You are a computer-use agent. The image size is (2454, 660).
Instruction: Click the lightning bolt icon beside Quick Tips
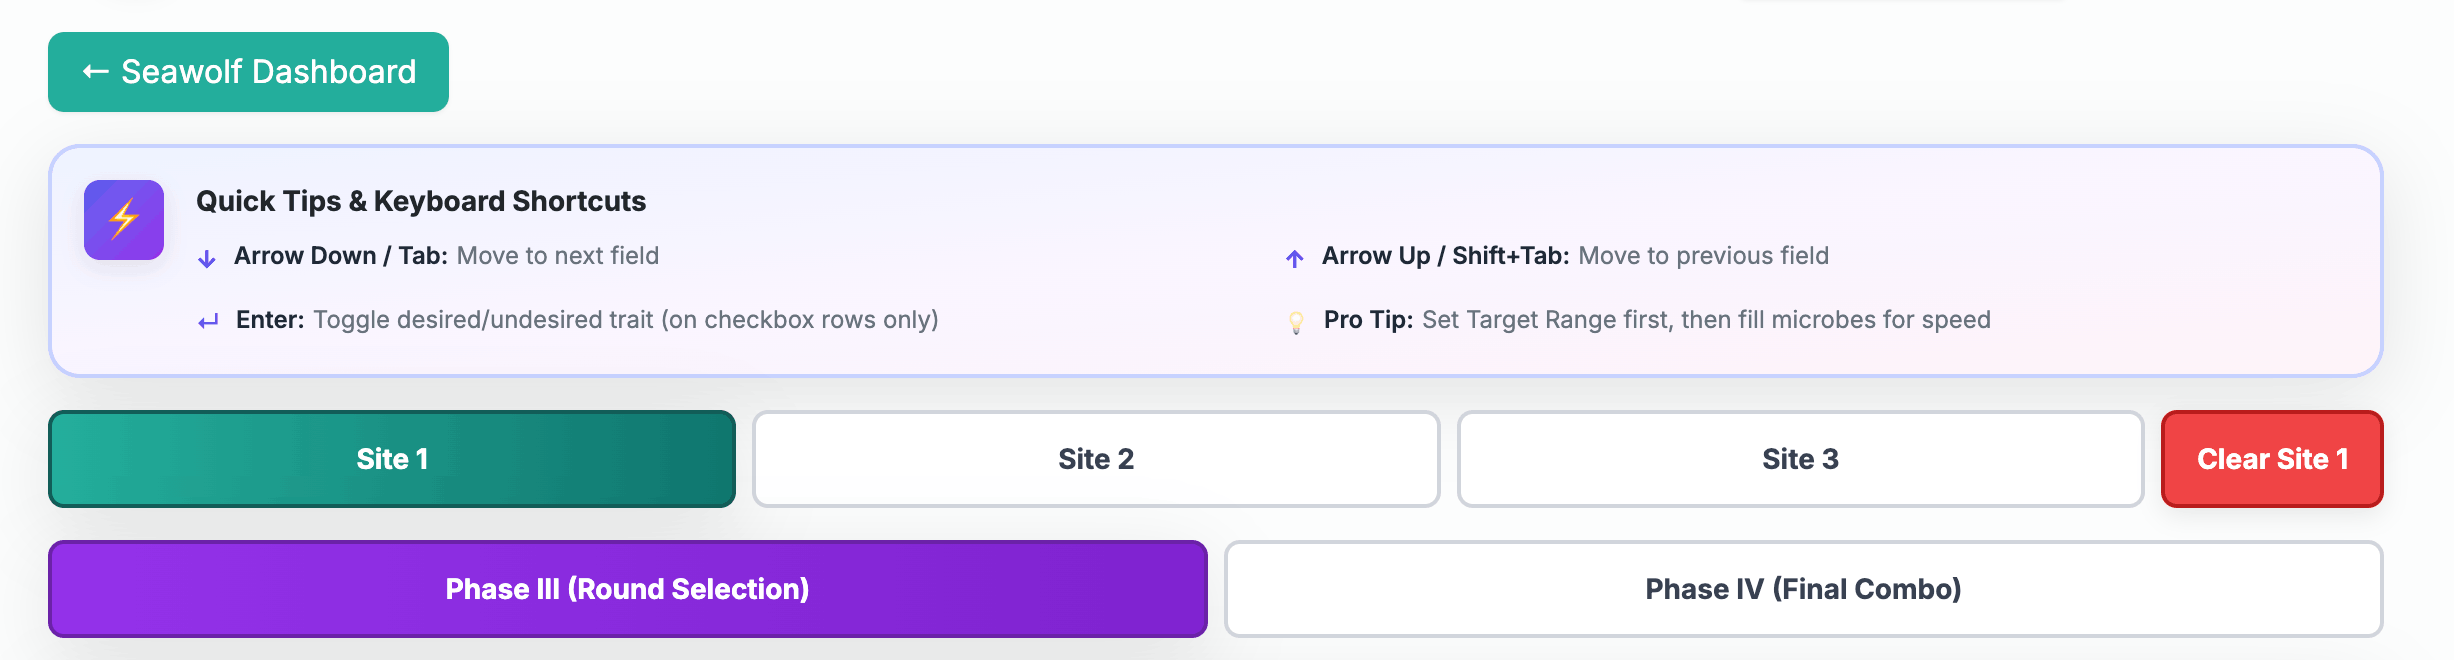[x=122, y=219]
